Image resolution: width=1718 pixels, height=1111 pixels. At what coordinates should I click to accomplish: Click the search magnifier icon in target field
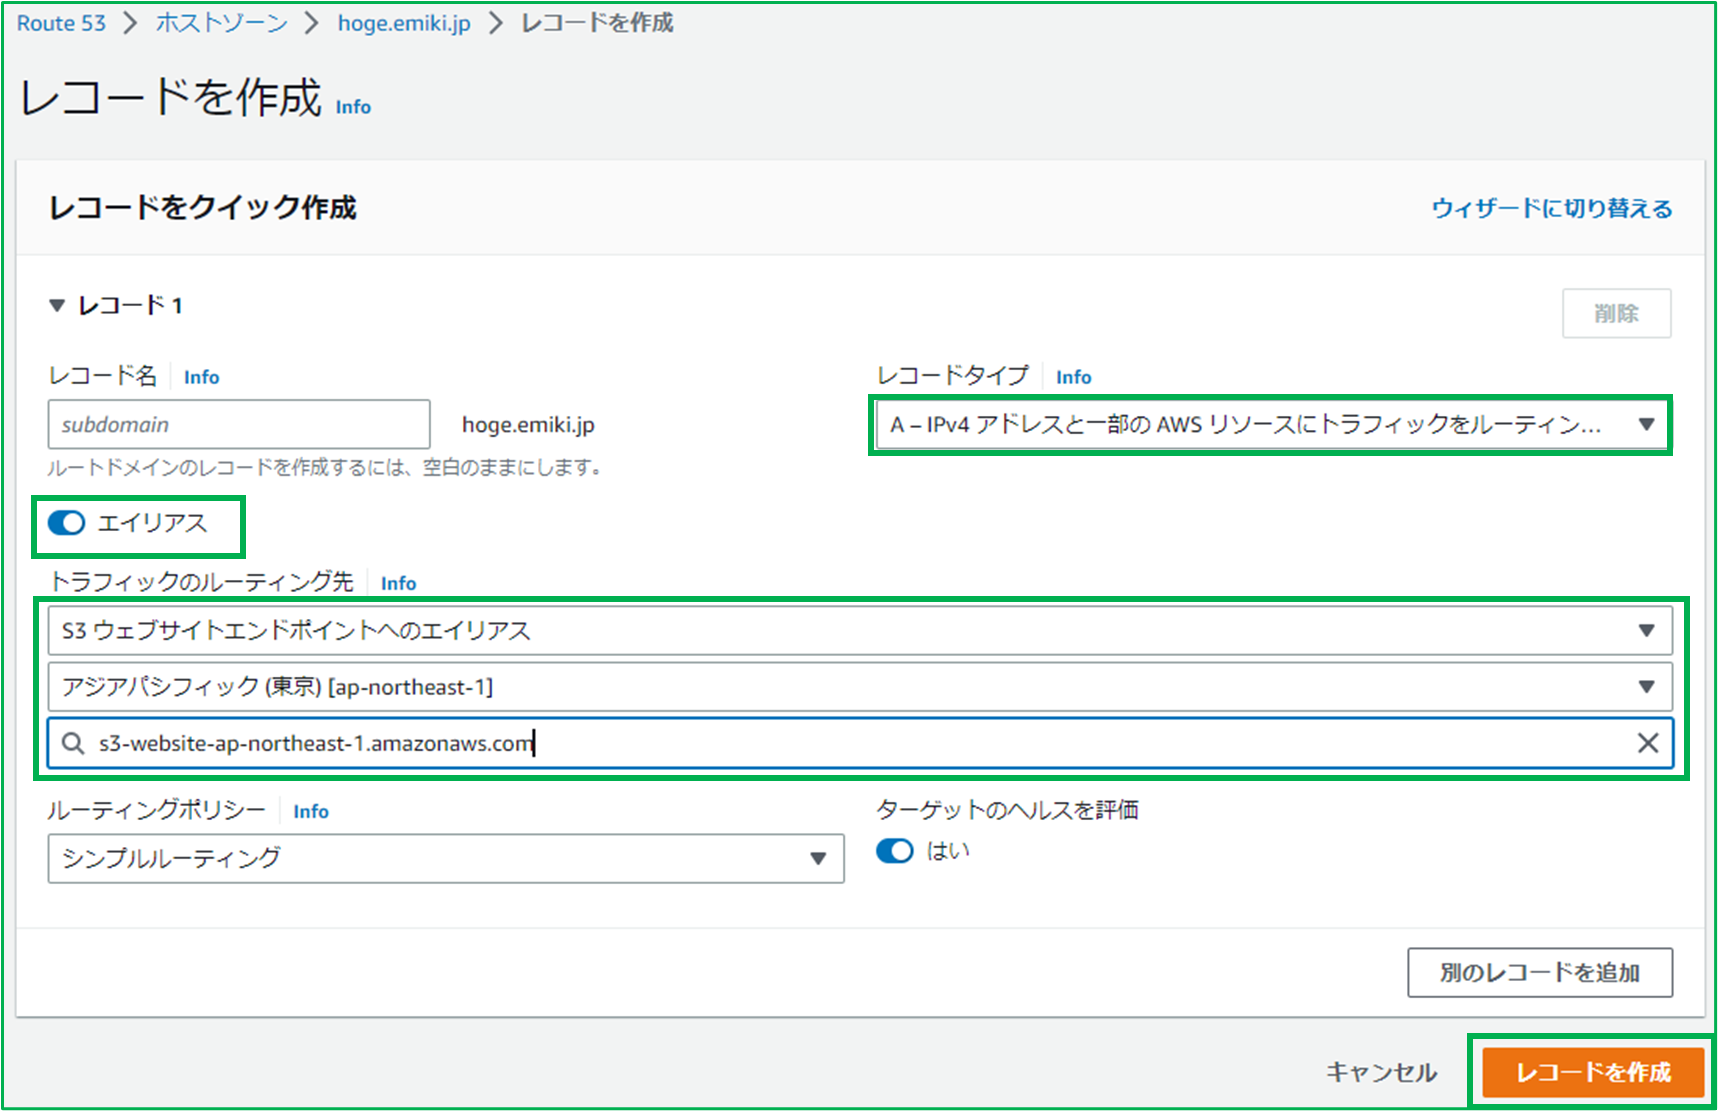73,743
